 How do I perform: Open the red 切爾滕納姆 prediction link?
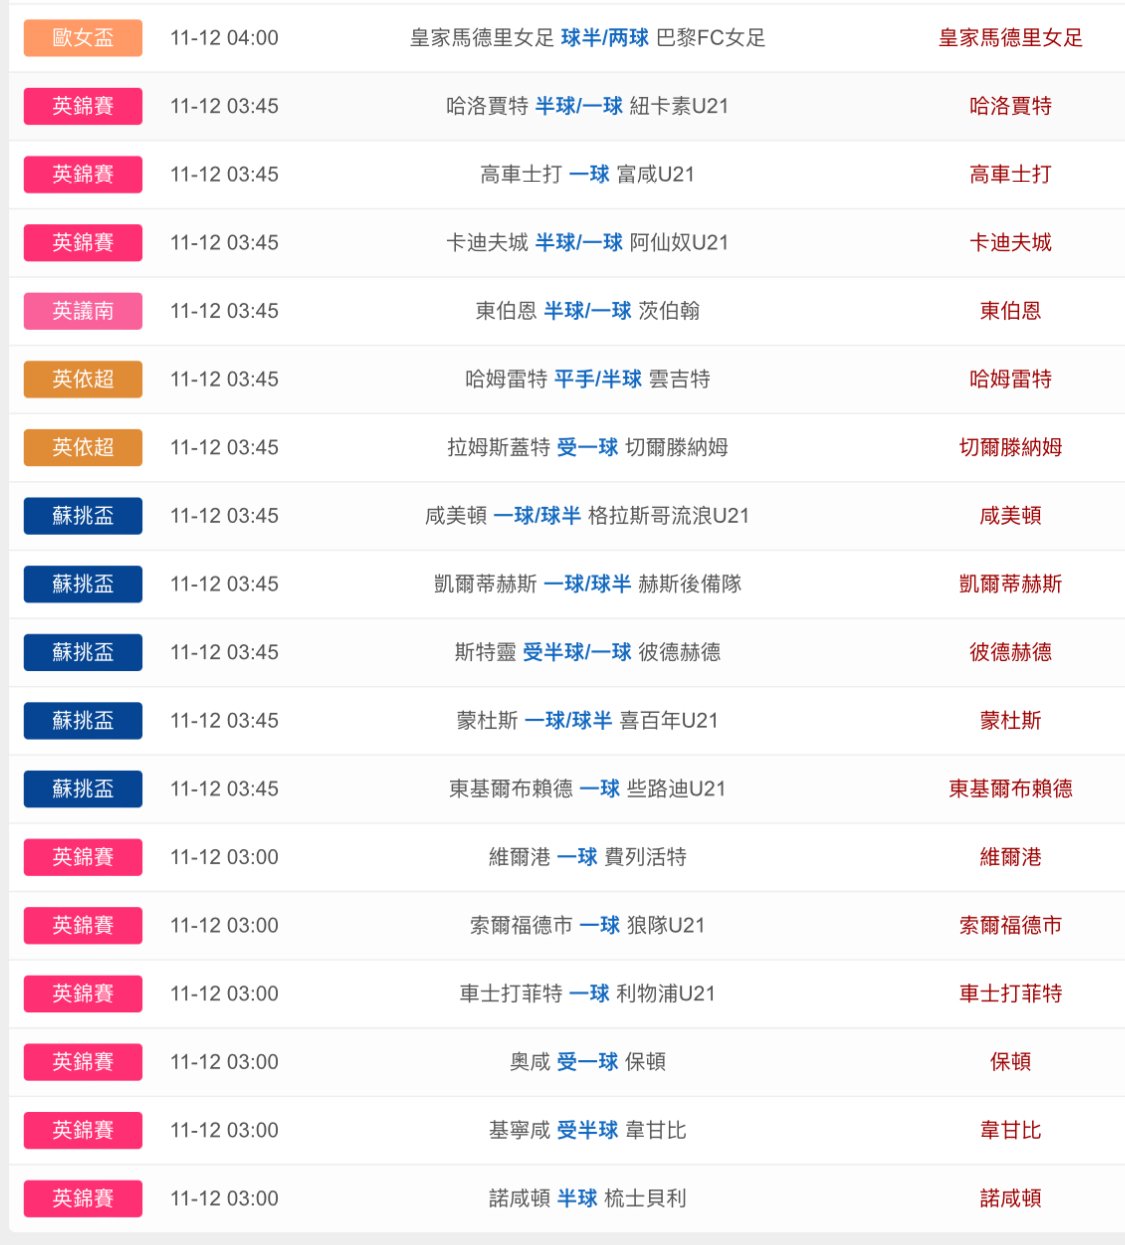[x=1010, y=447]
